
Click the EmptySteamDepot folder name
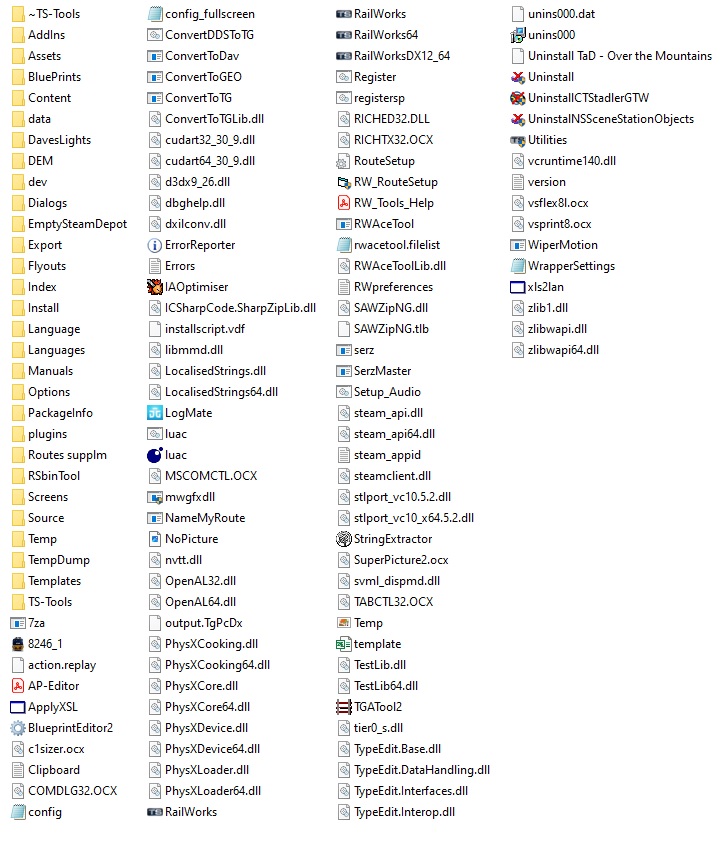78,224
